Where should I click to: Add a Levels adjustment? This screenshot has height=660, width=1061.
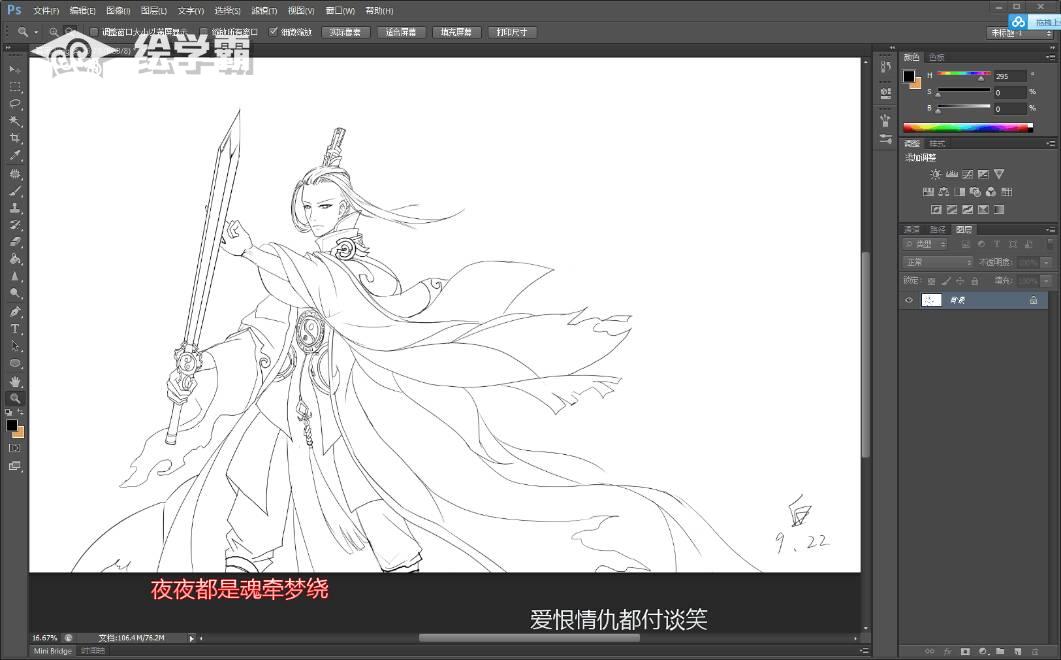pyautogui.click(x=952, y=174)
